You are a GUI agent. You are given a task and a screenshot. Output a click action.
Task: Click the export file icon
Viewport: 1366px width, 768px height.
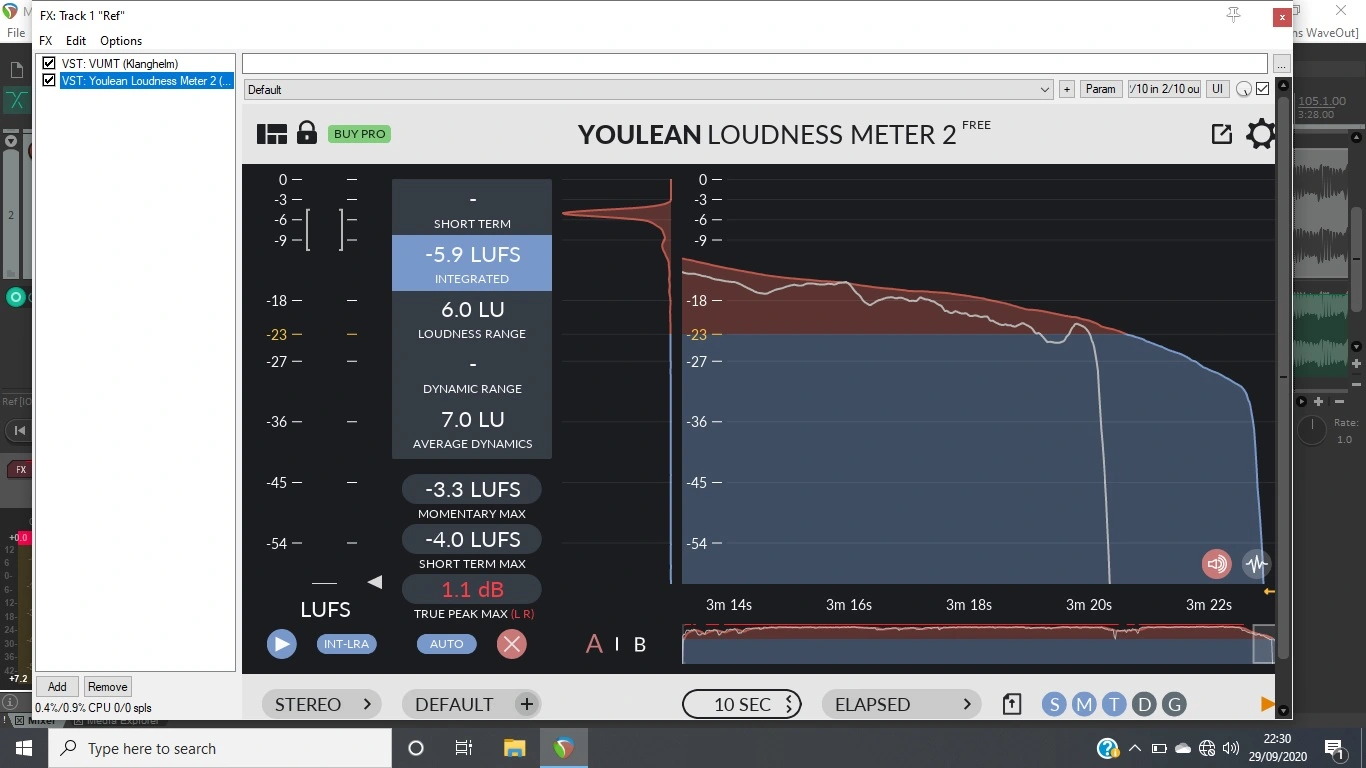(1011, 705)
